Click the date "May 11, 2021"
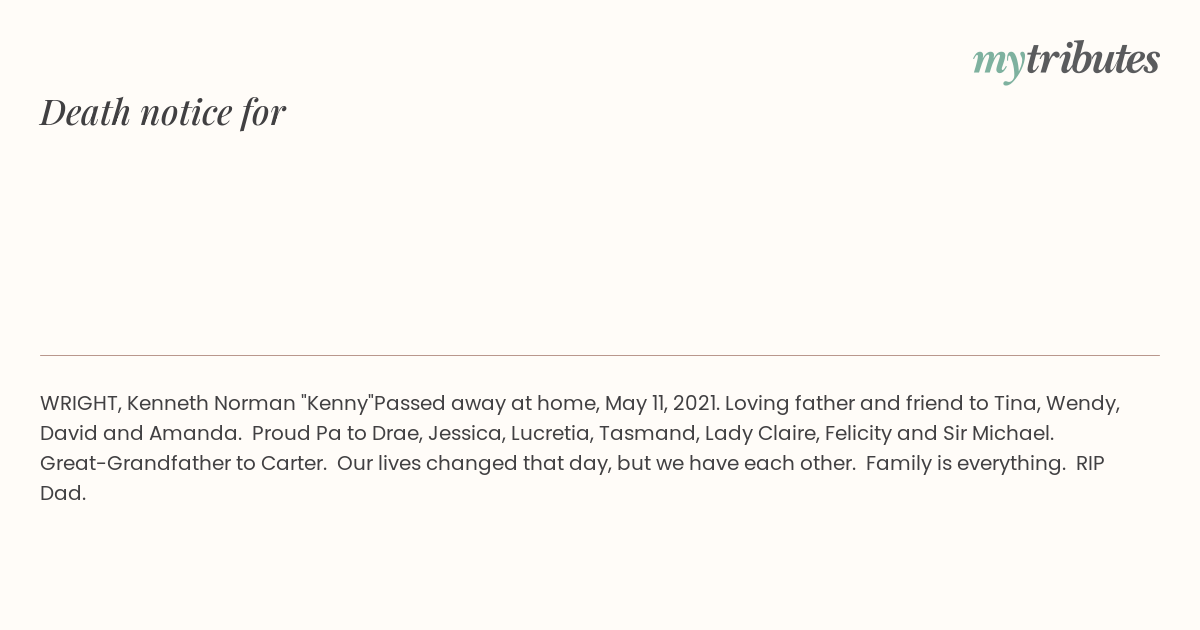1200x630 pixels. [x=661, y=404]
